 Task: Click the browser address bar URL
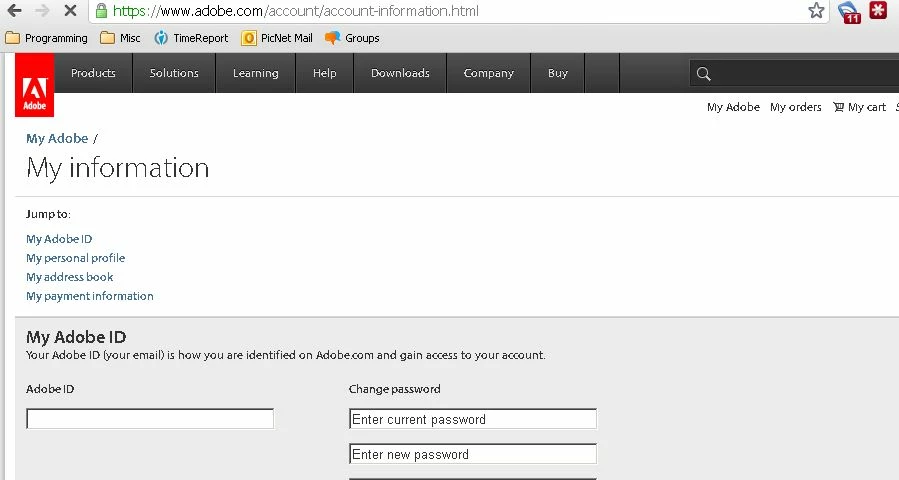pos(295,10)
